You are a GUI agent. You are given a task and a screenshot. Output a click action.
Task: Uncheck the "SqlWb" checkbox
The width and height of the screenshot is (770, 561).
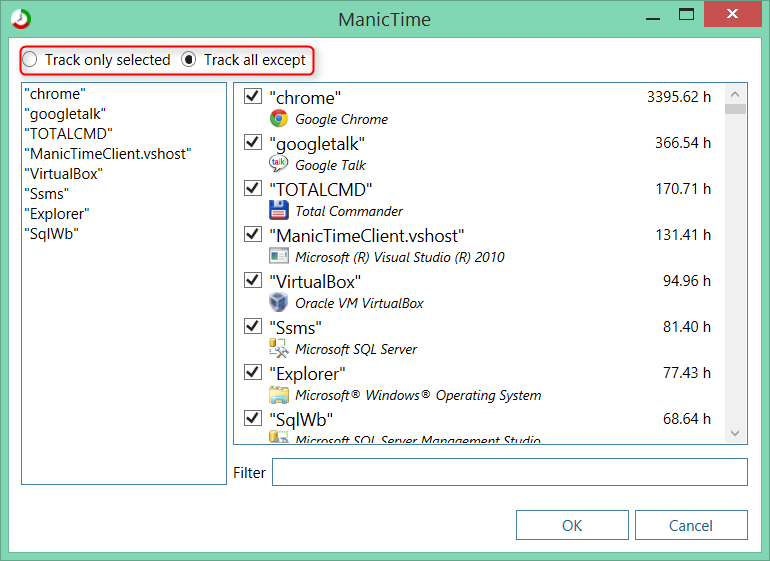[253, 418]
